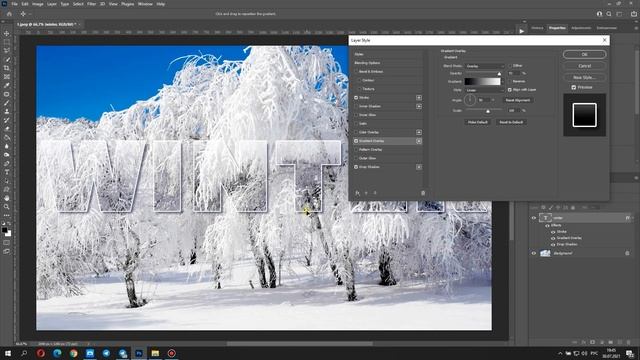Screen dimensions: 640x360
Task: Hide the Stroke effect in Layers panel
Action: [x=553, y=232]
